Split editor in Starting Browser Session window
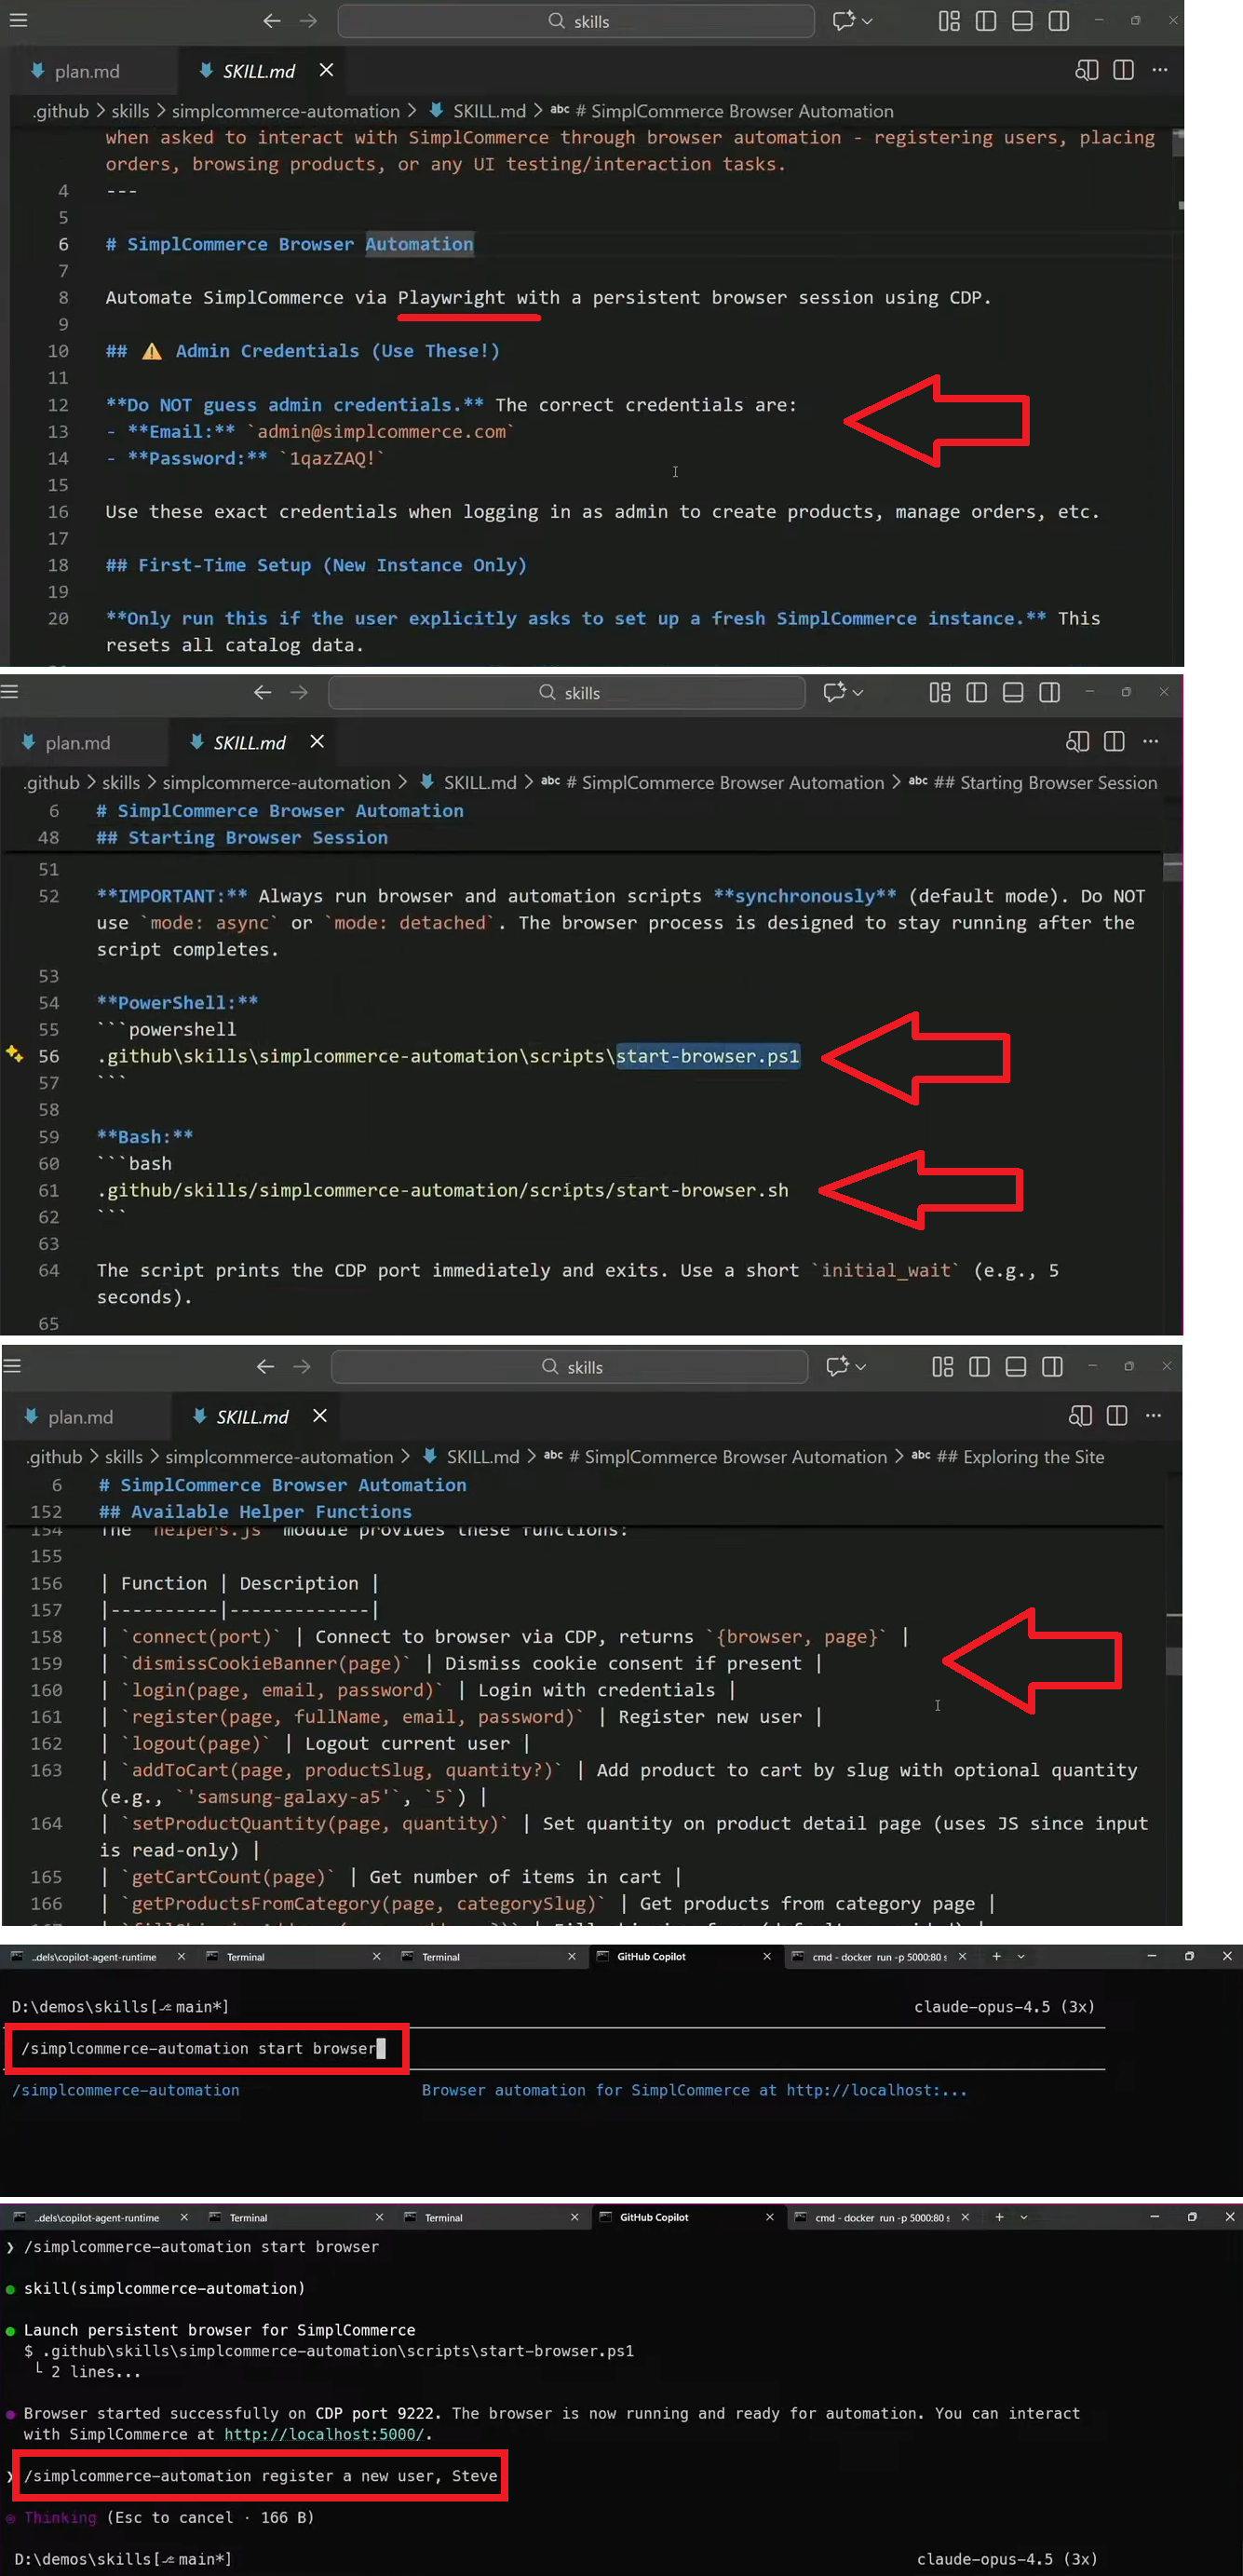The height and width of the screenshot is (2576, 1243). [1115, 741]
